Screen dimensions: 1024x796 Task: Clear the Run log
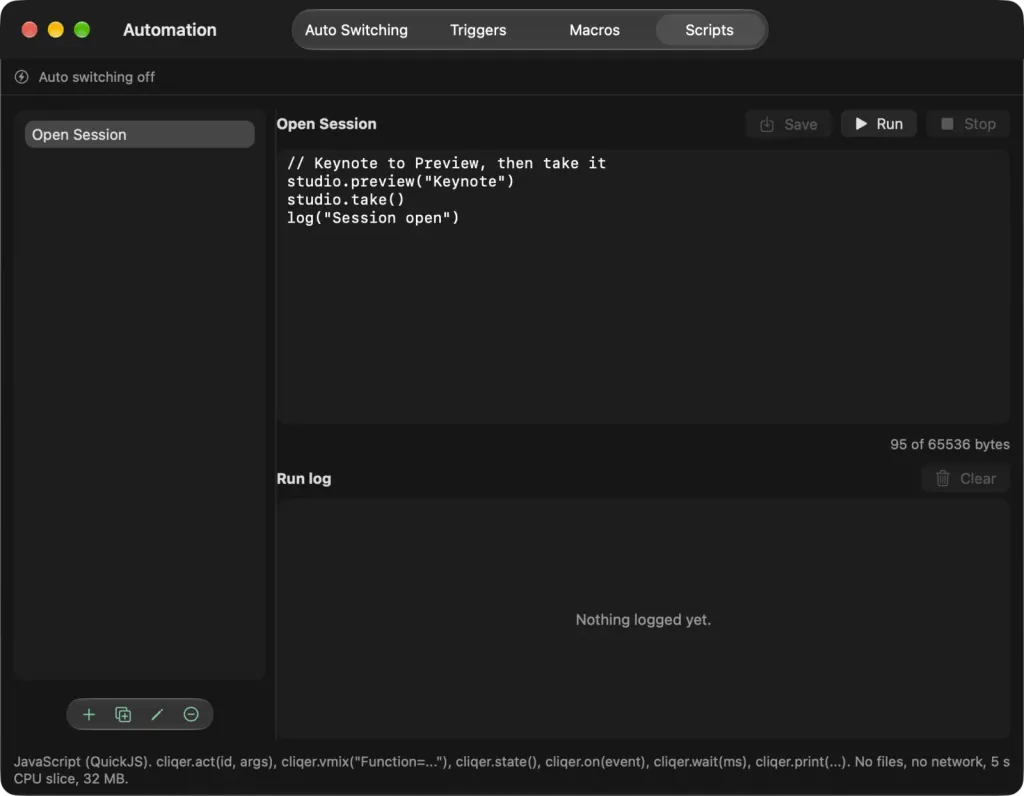965,479
